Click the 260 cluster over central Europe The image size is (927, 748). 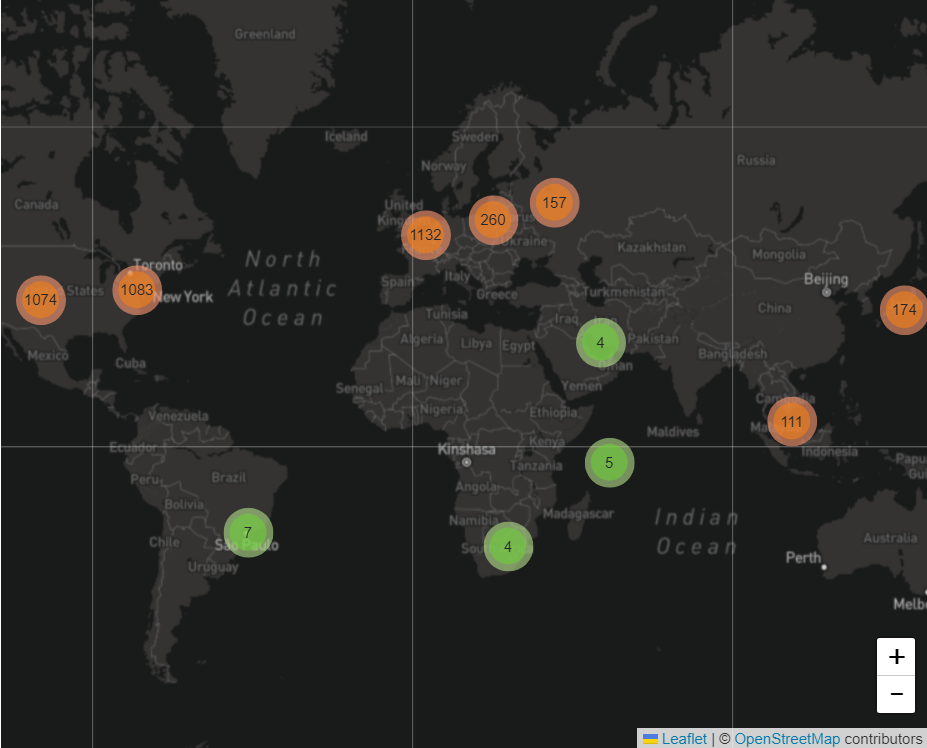point(492,219)
